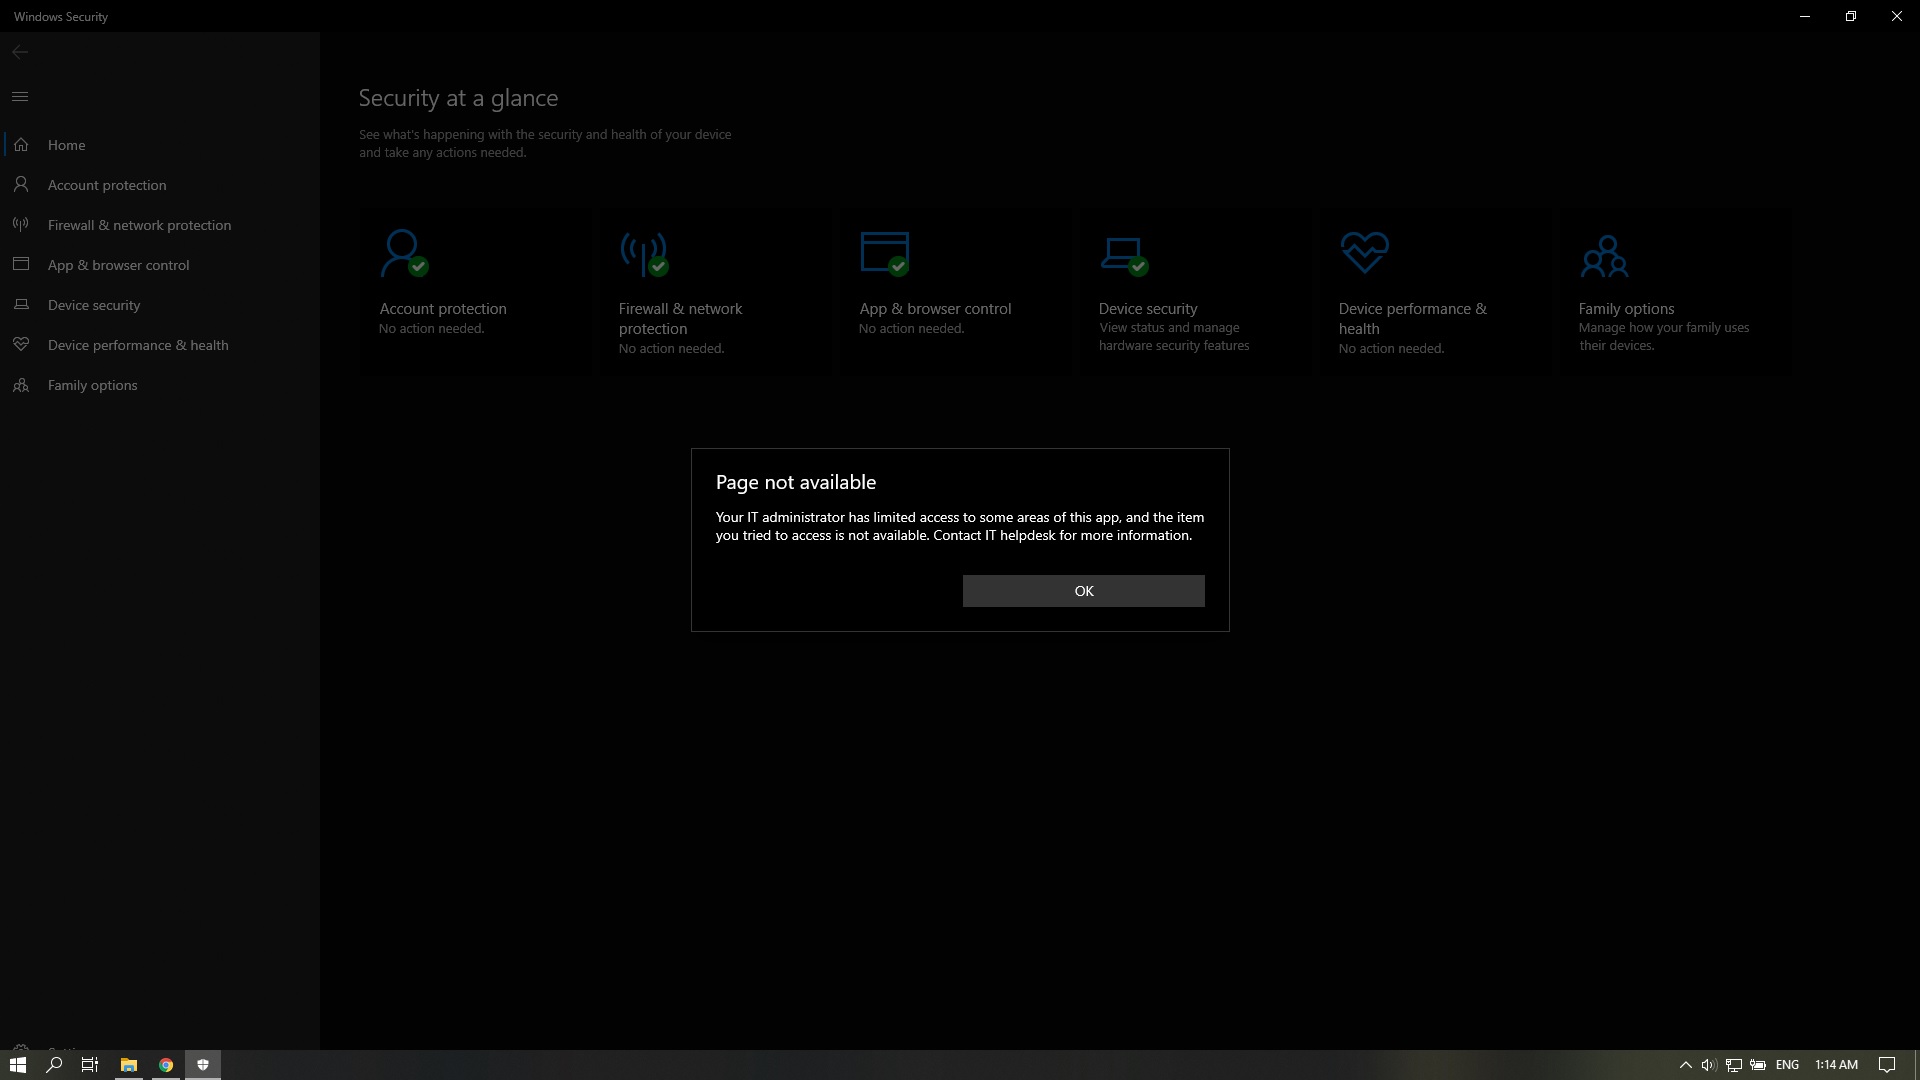Select Device performance & health tile title
Screen dimensions: 1920x1080
(x=1412, y=319)
